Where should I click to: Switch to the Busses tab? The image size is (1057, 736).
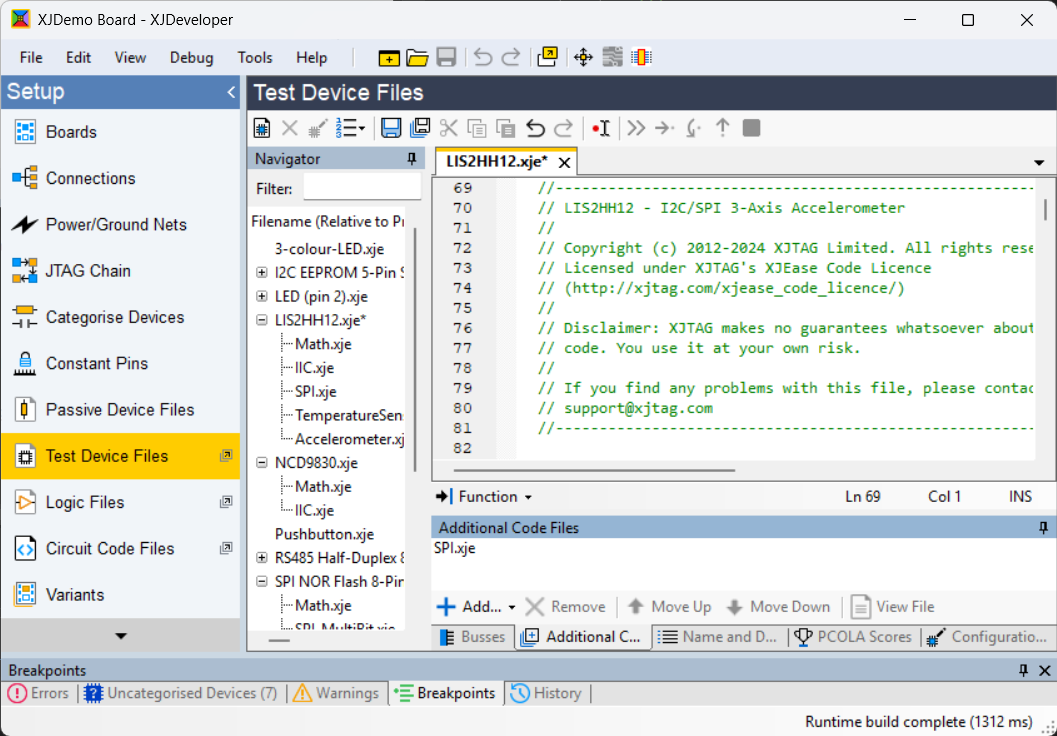[473, 637]
